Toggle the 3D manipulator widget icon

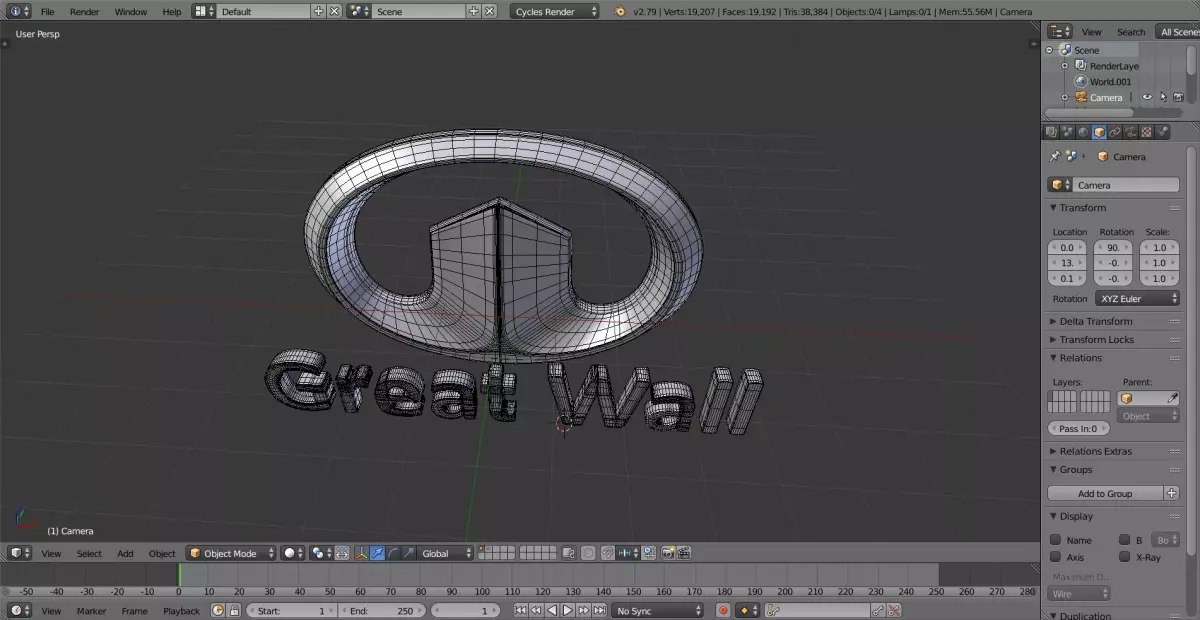pyautogui.click(x=361, y=553)
